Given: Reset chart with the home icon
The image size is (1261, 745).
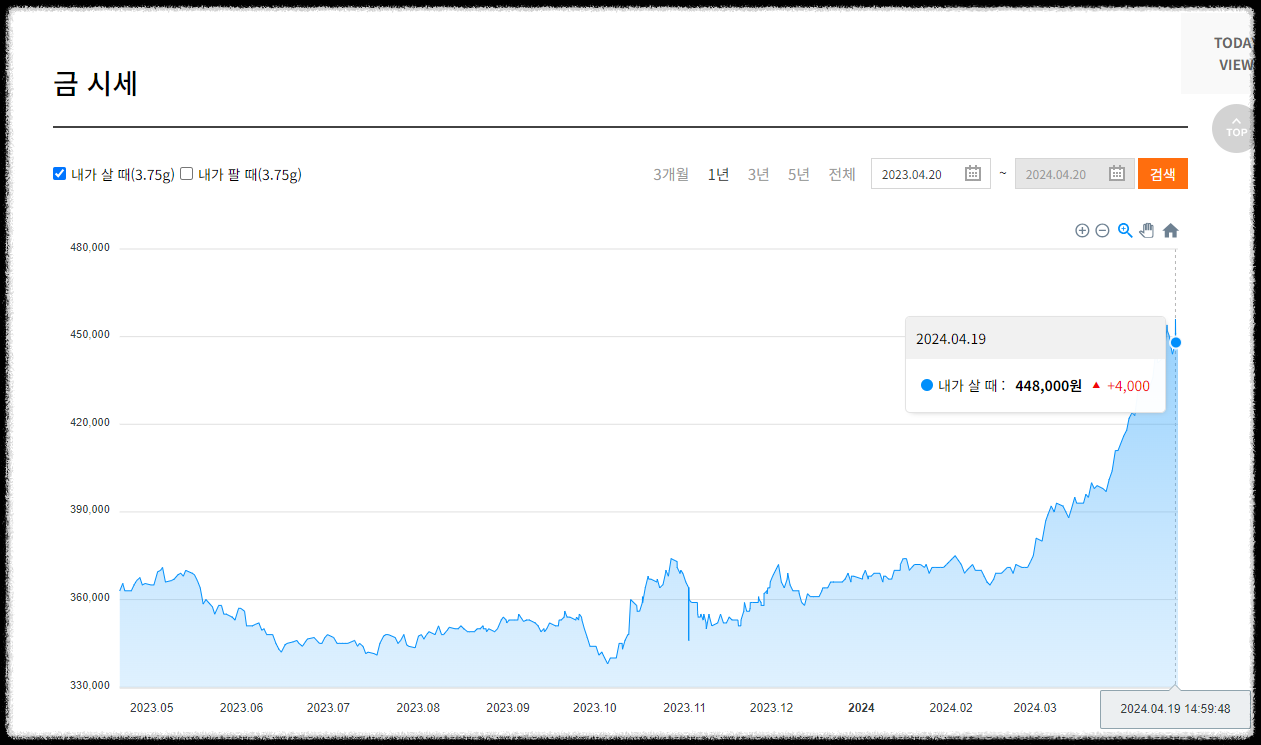Looking at the screenshot, I should point(1170,231).
